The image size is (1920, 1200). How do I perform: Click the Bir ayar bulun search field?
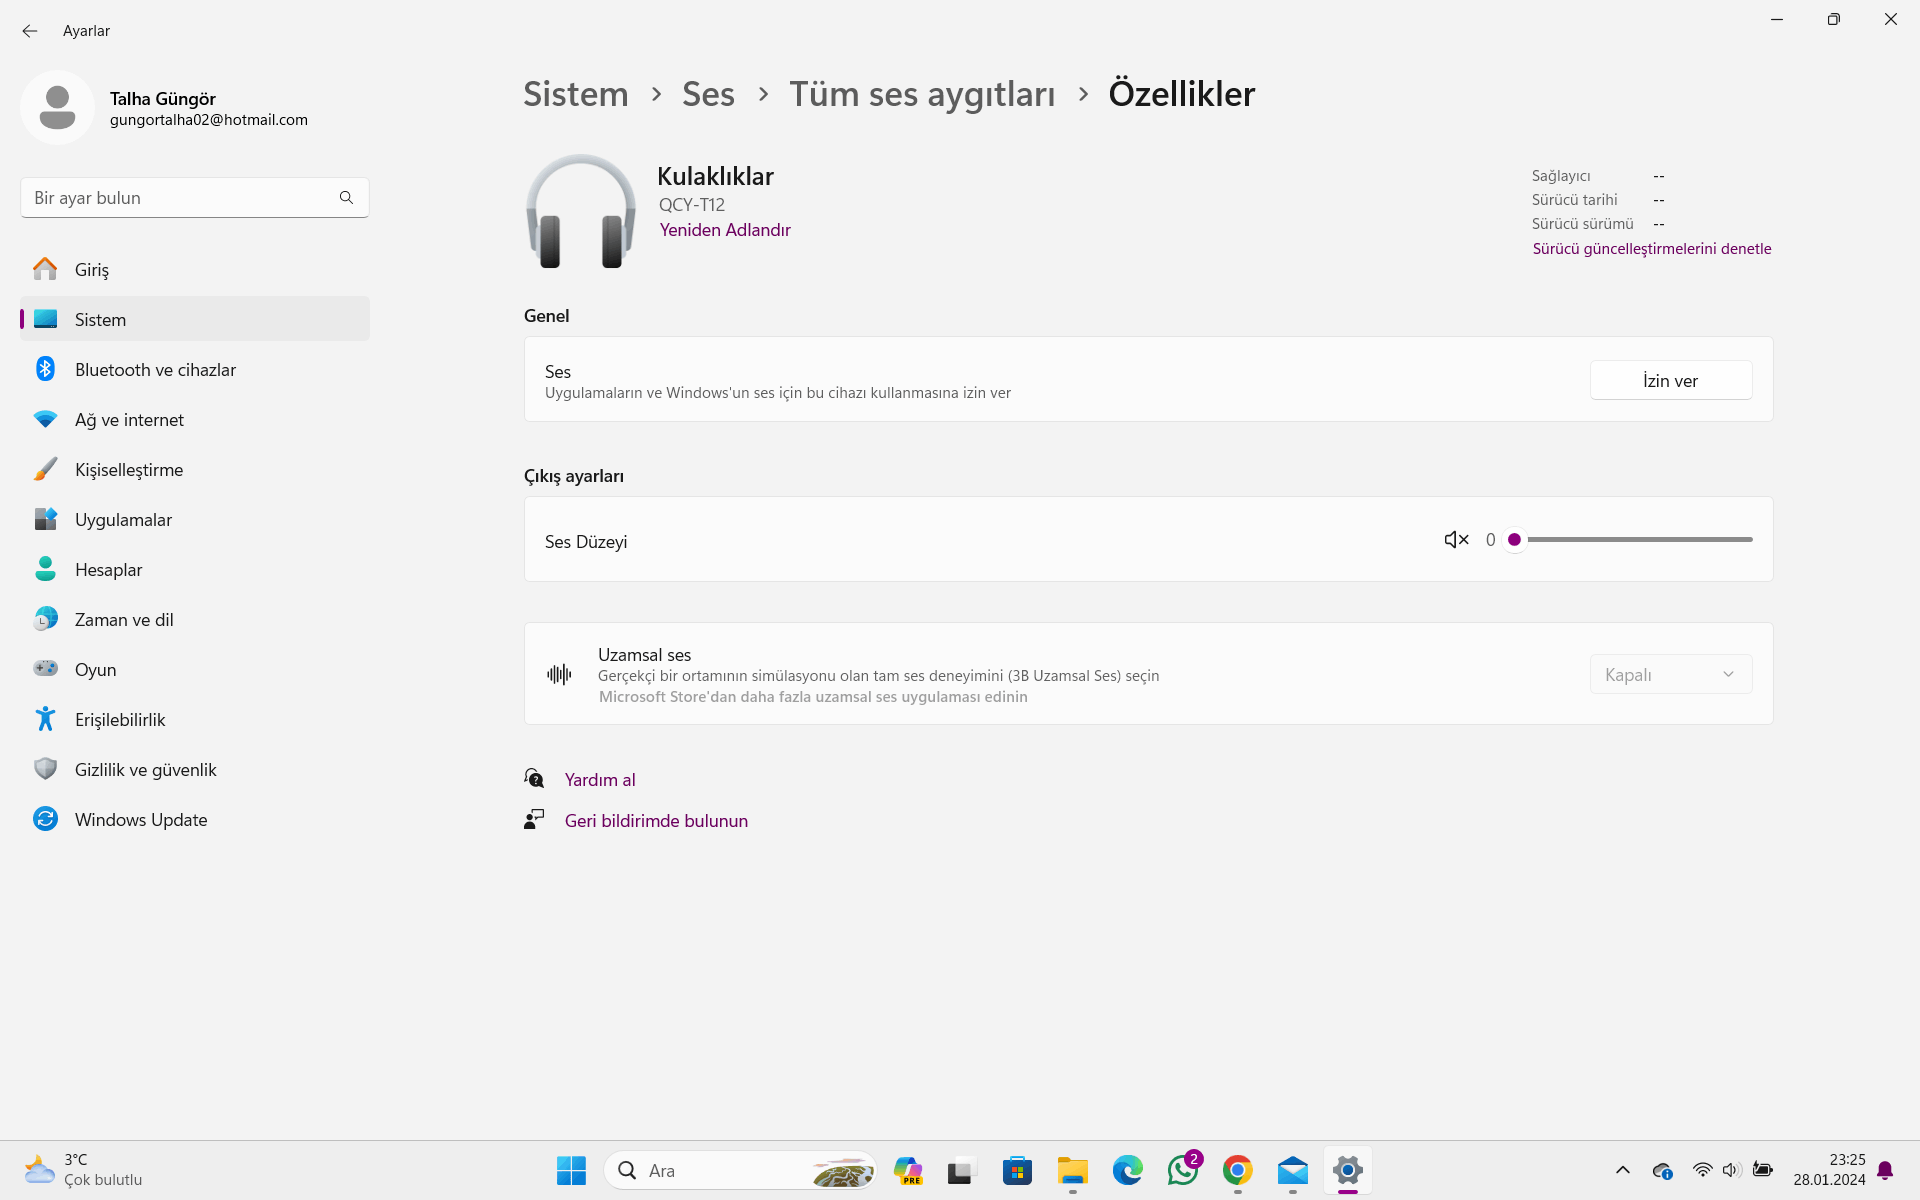tap(180, 198)
